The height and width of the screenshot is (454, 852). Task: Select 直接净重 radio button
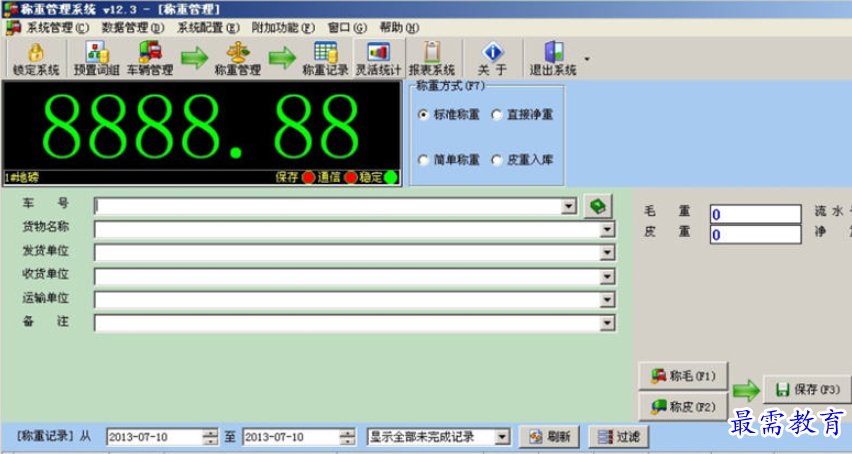click(x=497, y=115)
